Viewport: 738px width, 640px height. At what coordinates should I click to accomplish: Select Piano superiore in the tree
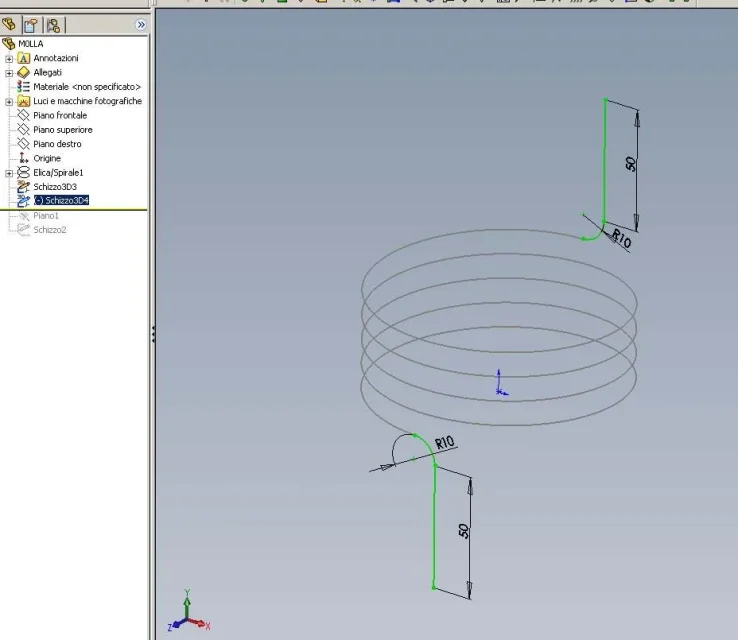coord(63,129)
